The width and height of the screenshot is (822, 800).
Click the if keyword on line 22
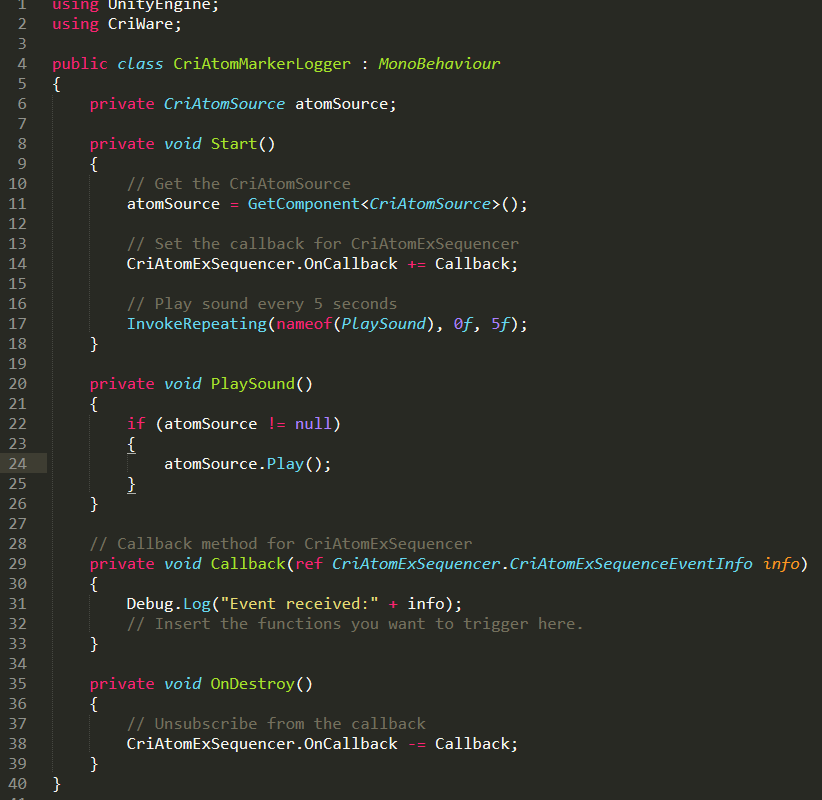pyautogui.click(x=136, y=424)
